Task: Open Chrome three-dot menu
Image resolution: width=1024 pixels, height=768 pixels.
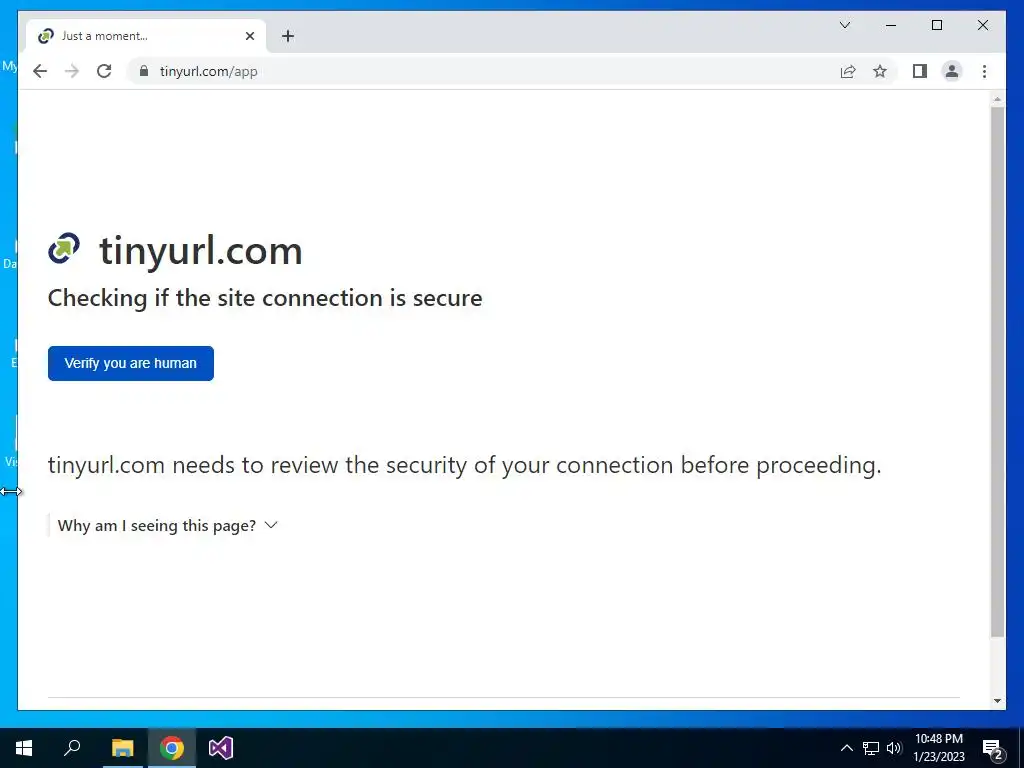Action: coord(984,71)
